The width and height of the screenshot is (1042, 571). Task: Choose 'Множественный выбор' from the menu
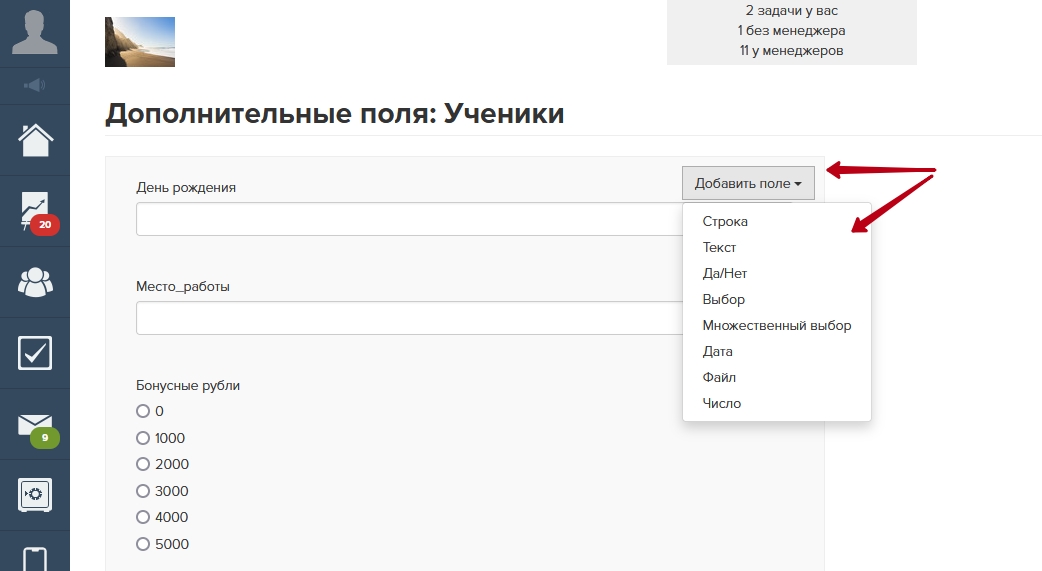pyautogui.click(x=776, y=325)
